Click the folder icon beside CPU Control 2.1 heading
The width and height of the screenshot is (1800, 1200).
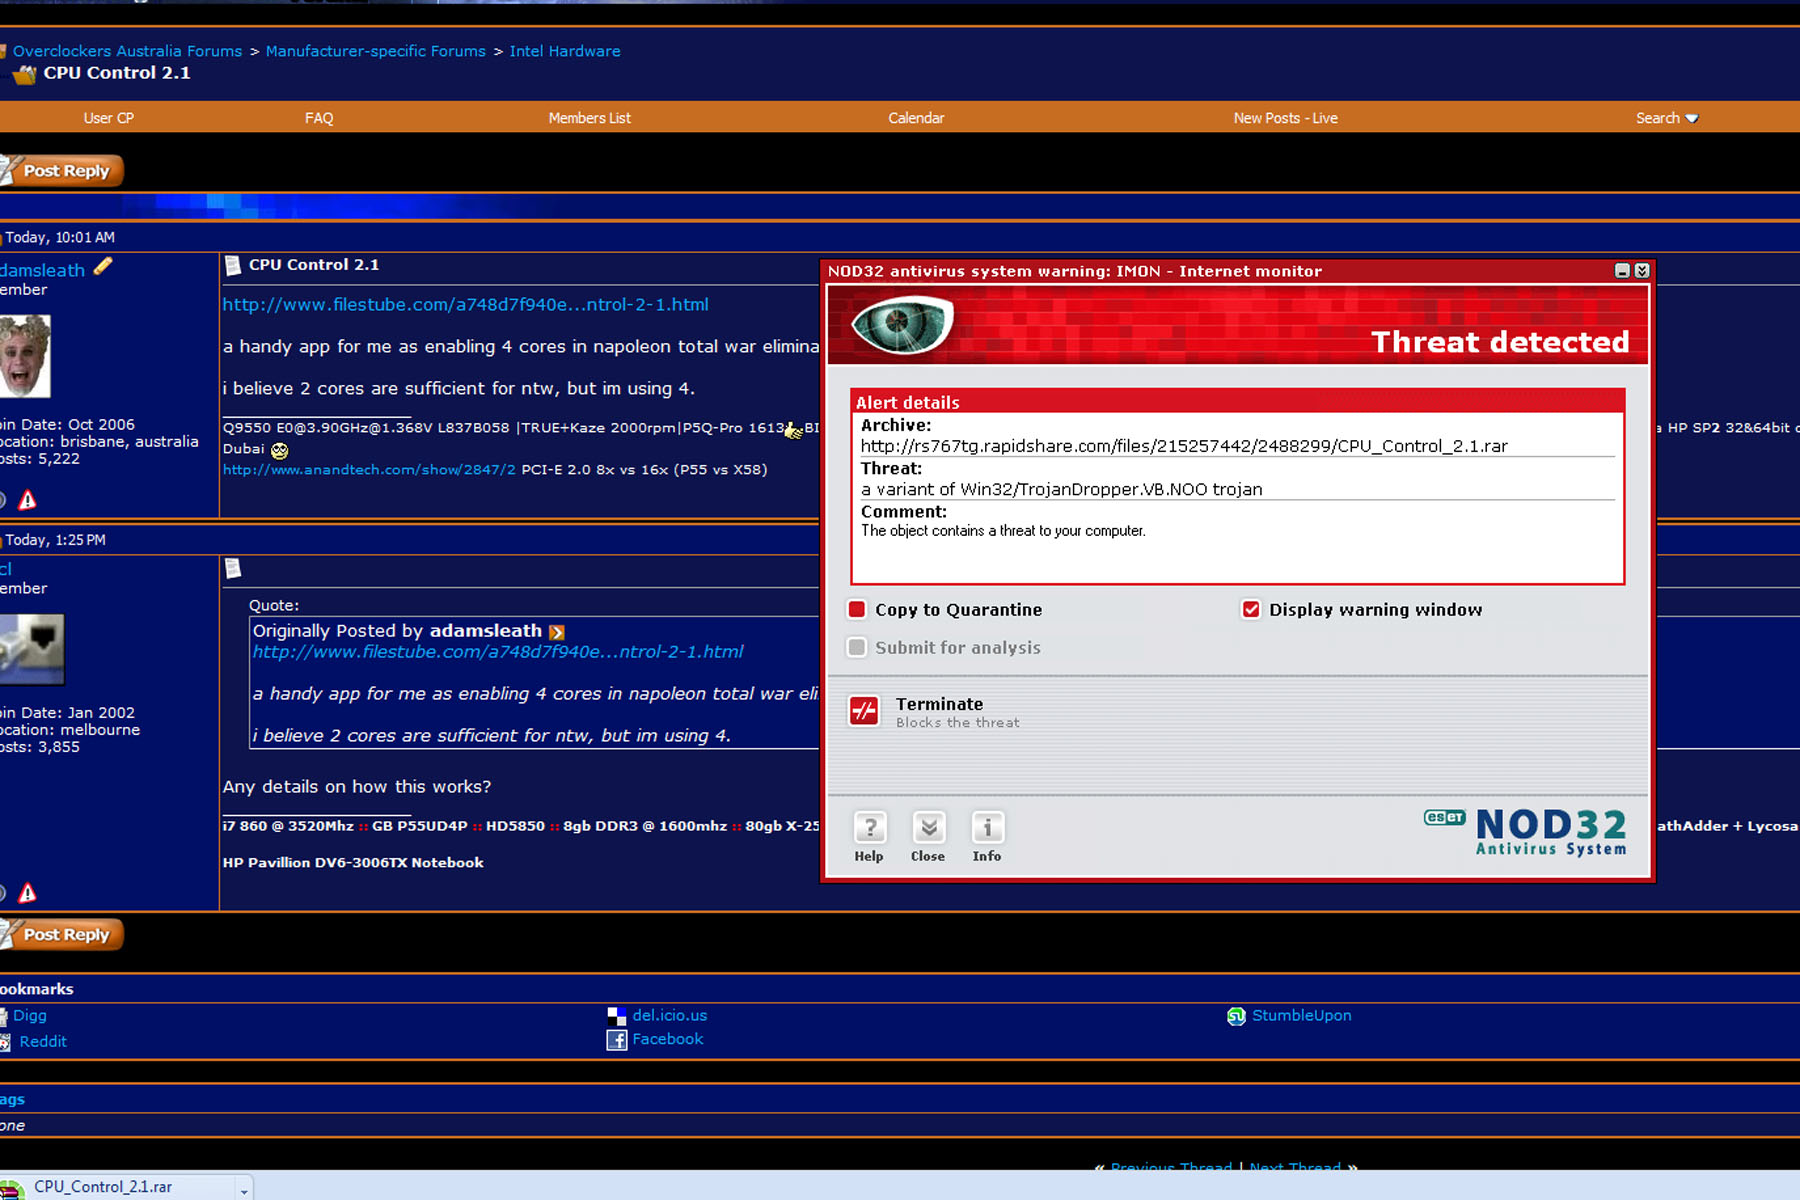(25, 74)
